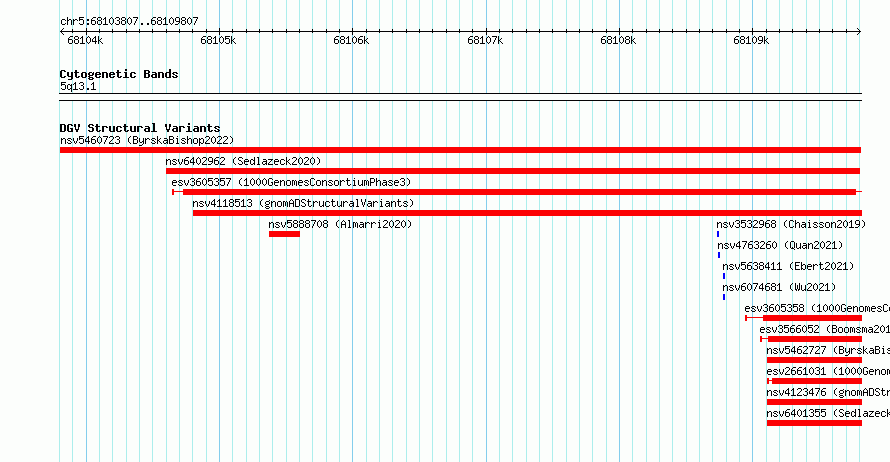Viewport: 890px width, 462px height.
Task: Open nsv5888708 (Almarri2020) variant label
Action: tap(341, 224)
